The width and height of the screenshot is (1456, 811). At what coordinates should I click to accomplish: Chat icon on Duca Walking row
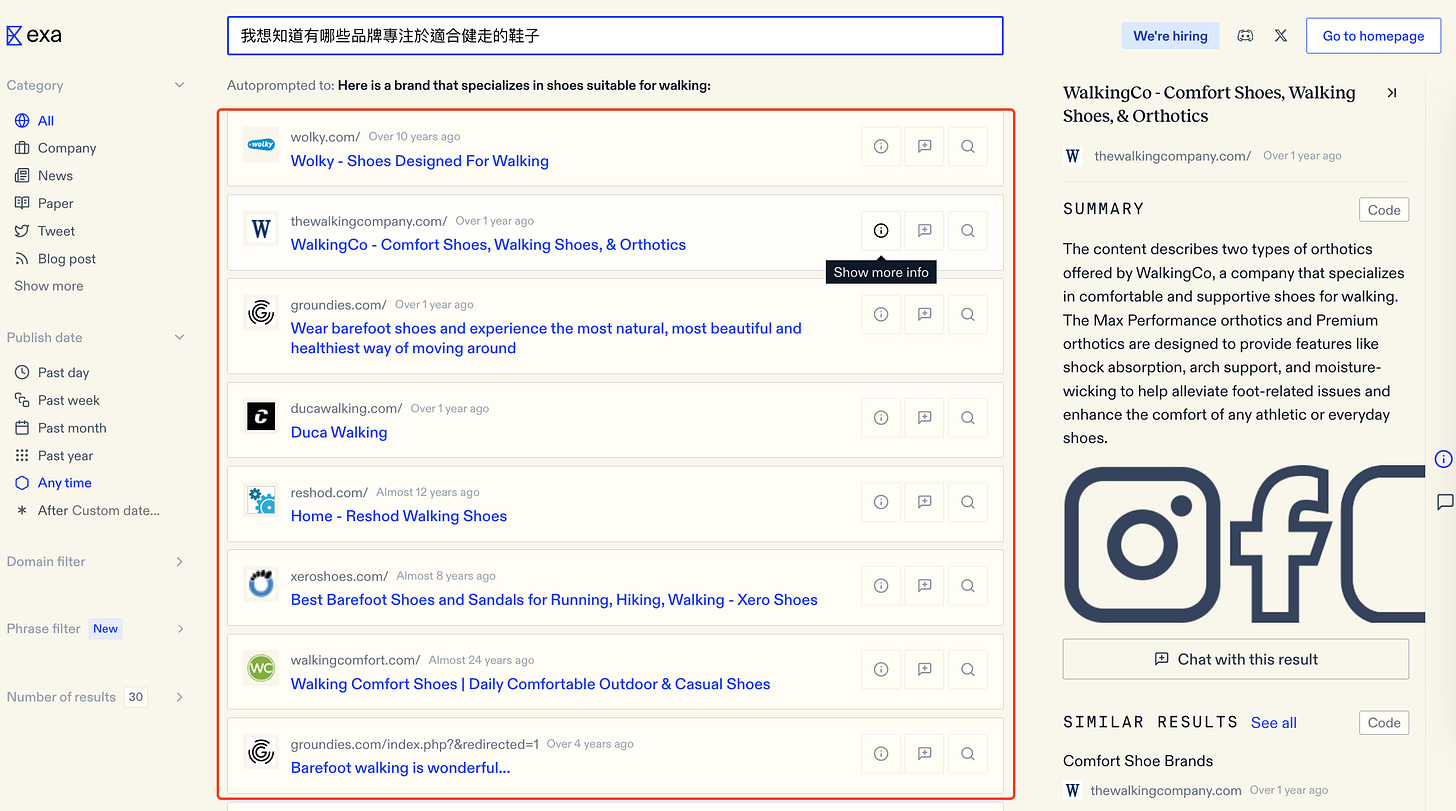click(924, 418)
